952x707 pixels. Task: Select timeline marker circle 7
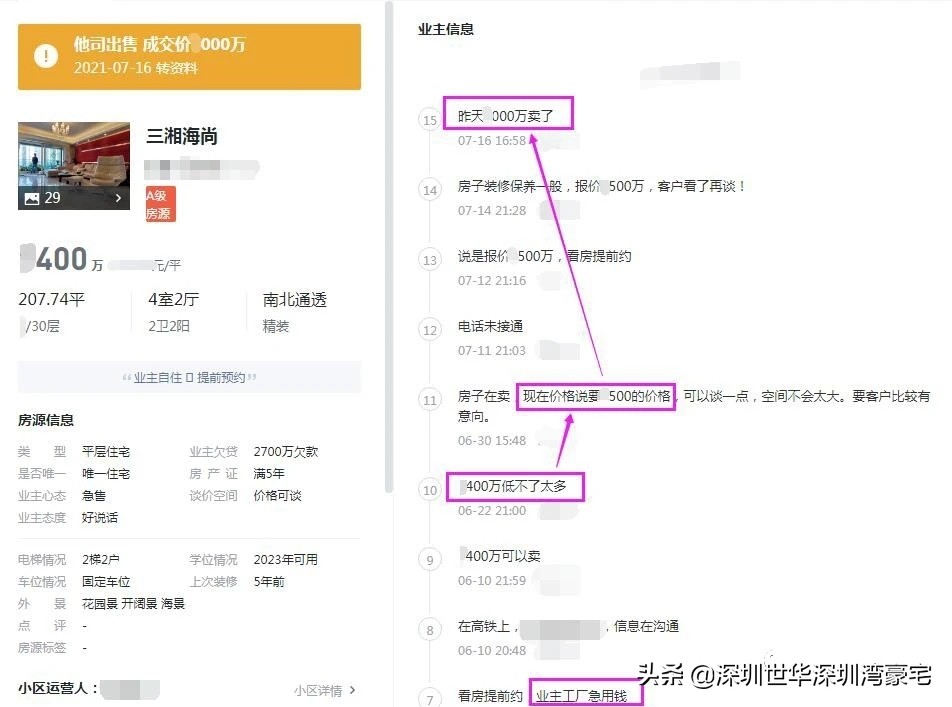click(429, 700)
